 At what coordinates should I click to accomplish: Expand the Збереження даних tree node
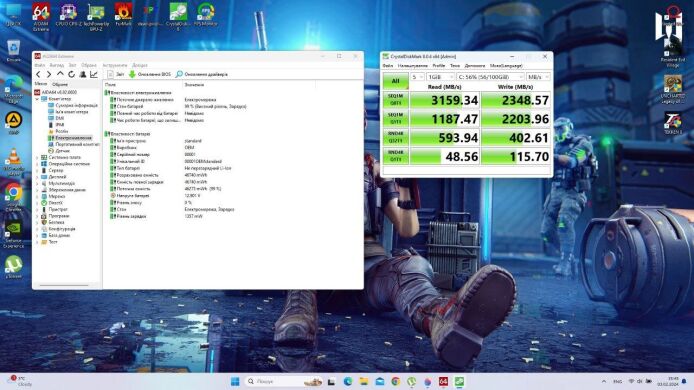[37, 189]
